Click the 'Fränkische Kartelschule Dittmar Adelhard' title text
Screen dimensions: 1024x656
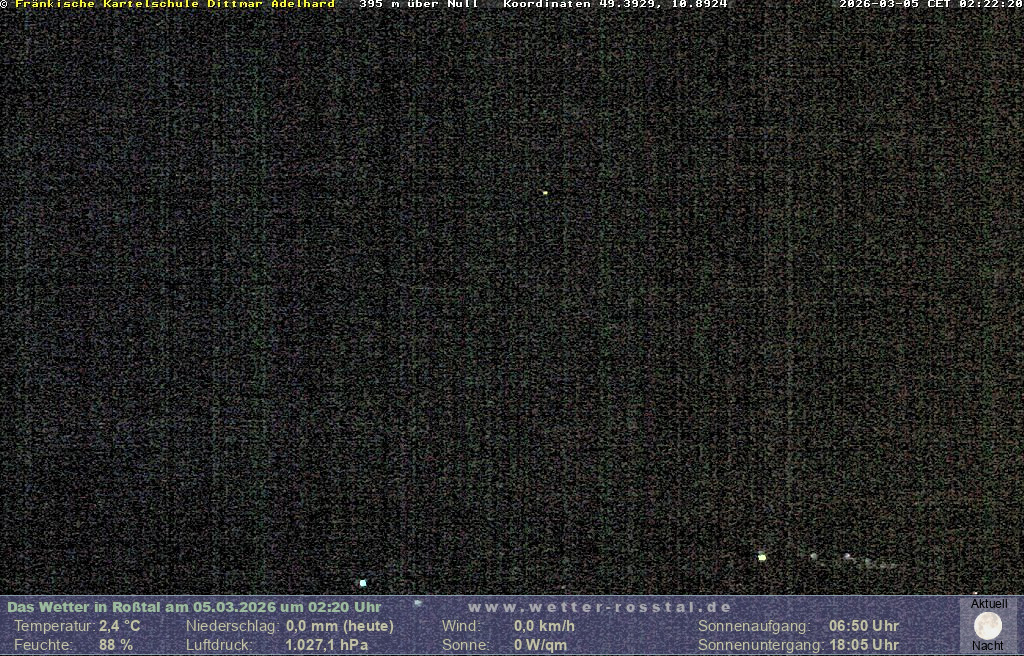tap(175, 4)
